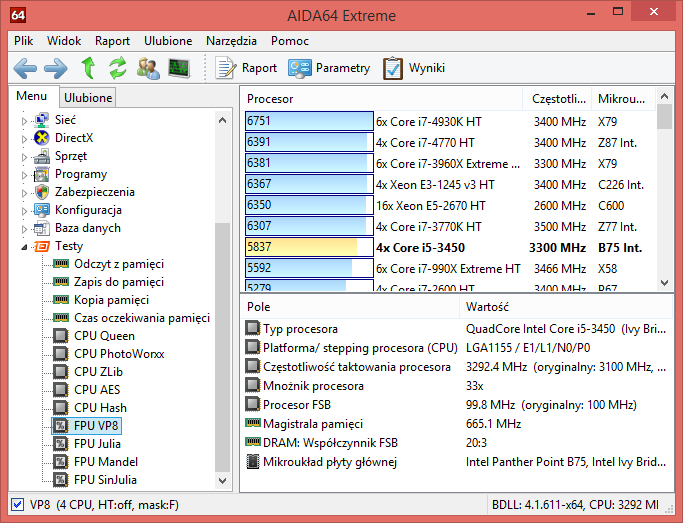Select Czas oczekiwania pamięci test

pyautogui.click(x=142, y=318)
